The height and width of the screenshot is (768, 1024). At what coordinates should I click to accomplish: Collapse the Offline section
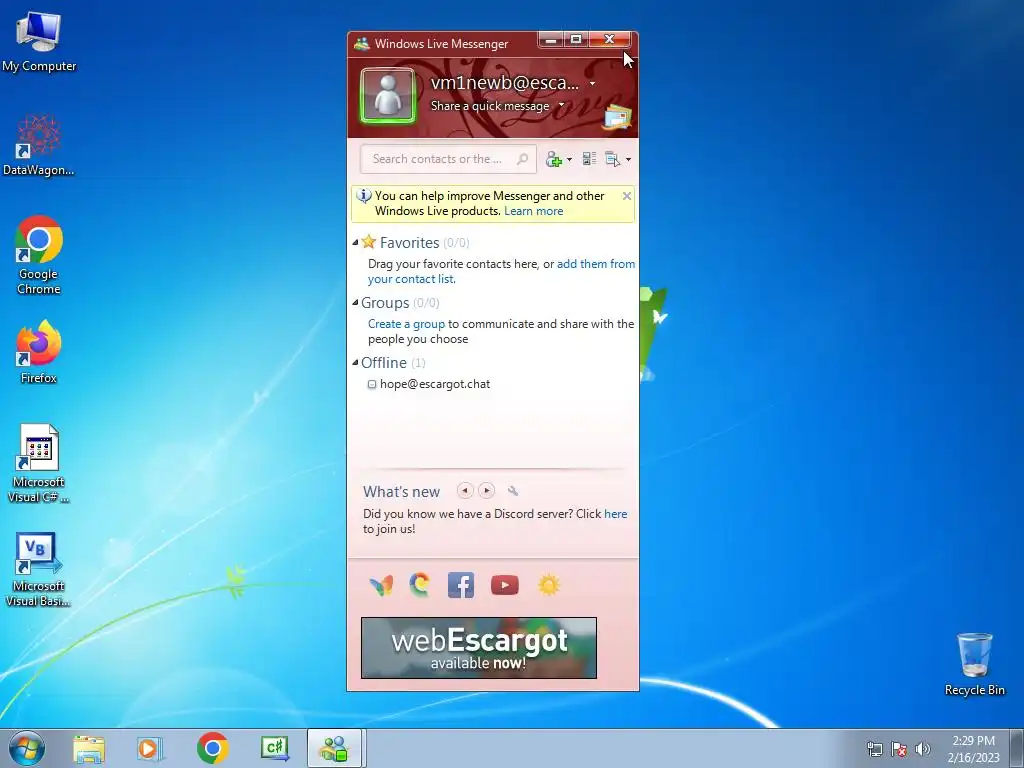(x=355, y=362)
